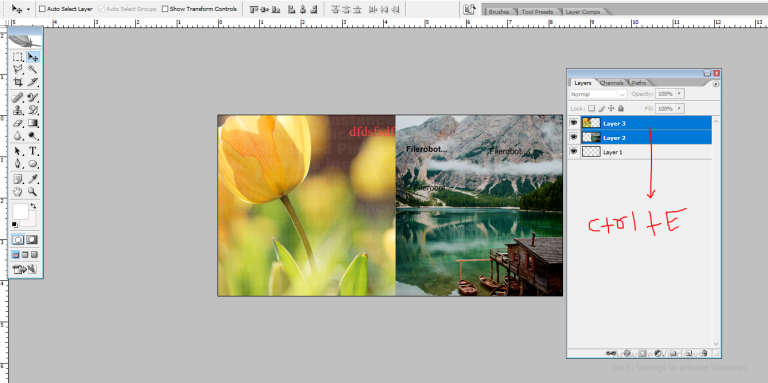This screenshot has height=383, width=768.
Task: Toggle lock transparent pixels
Action: (591, 108)
